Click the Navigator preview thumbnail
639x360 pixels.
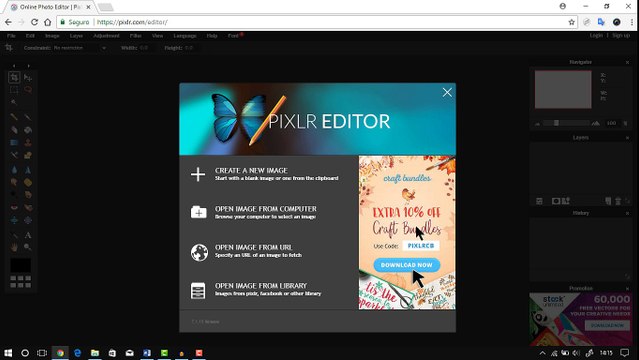pyautogui.click(x=563, y=89)
